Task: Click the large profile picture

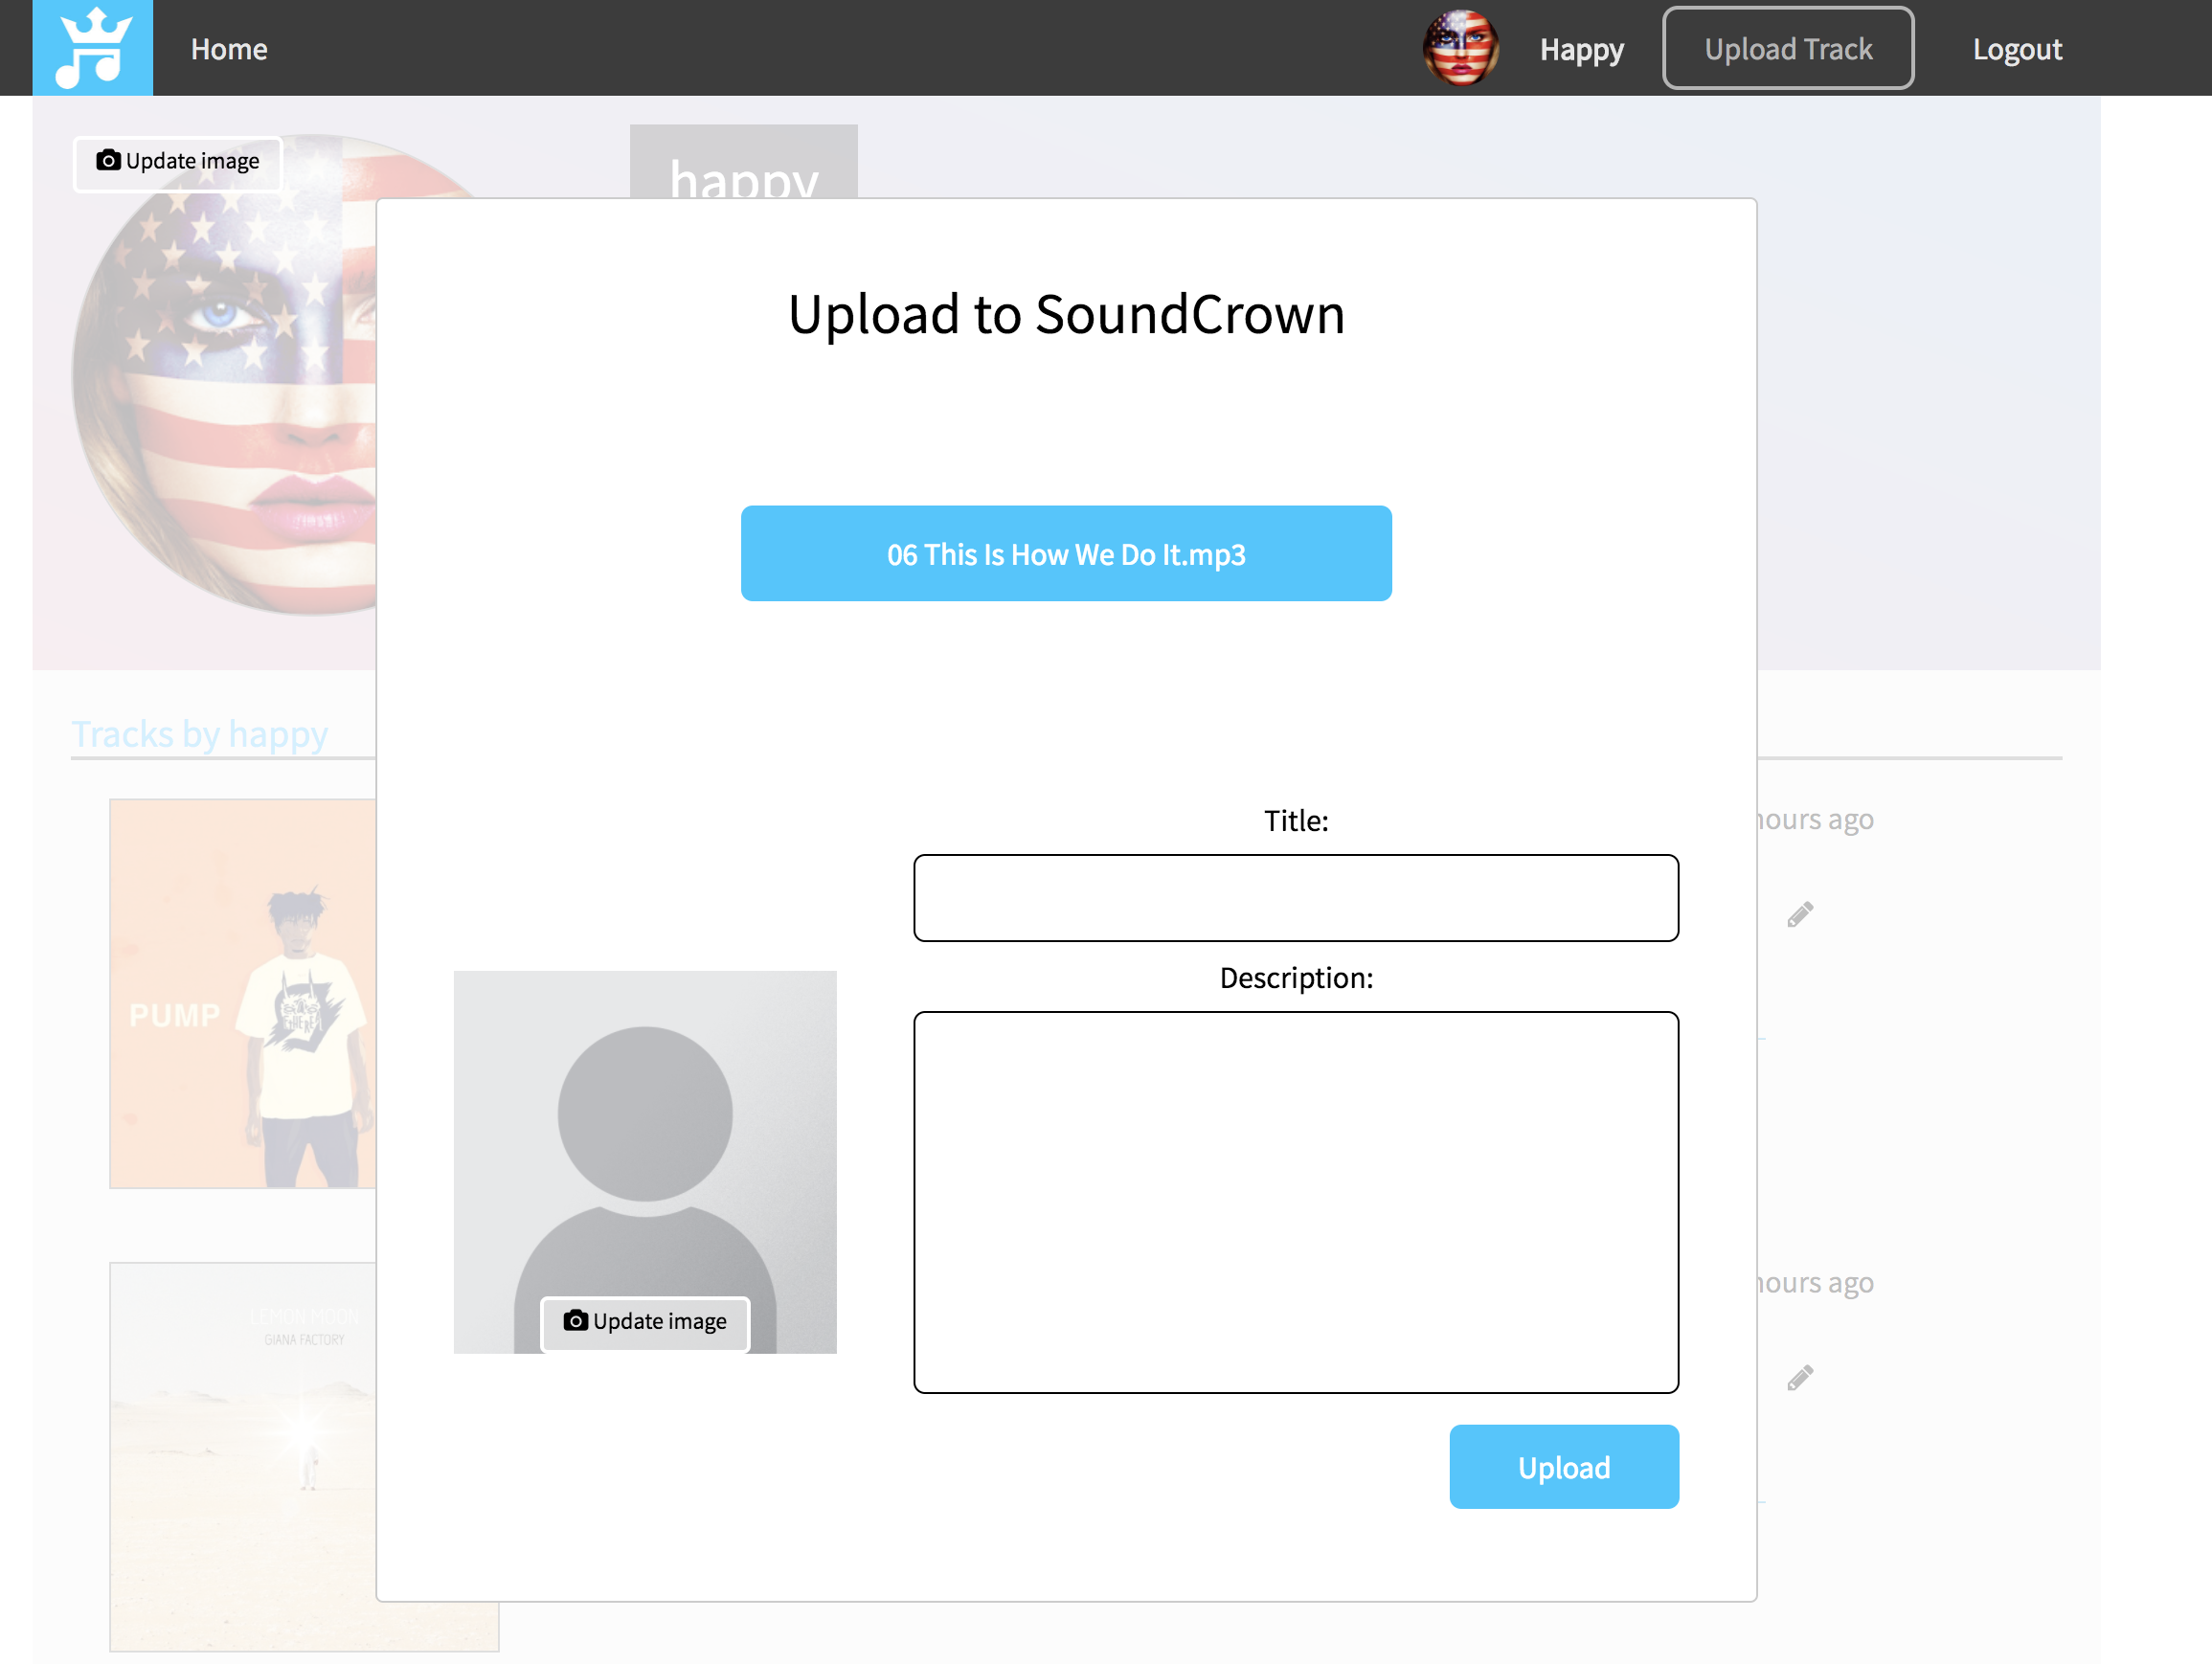Action: click(225, 375)
